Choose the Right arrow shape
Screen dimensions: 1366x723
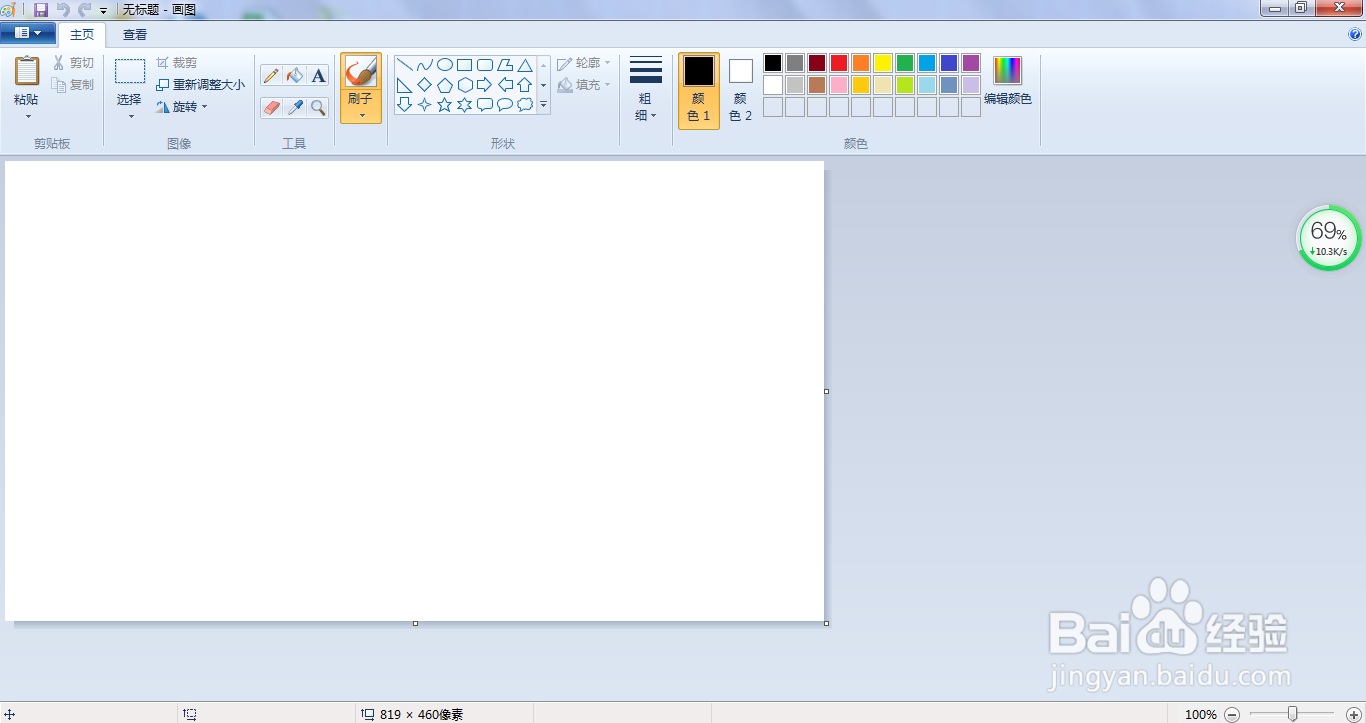tap(485, 85)
